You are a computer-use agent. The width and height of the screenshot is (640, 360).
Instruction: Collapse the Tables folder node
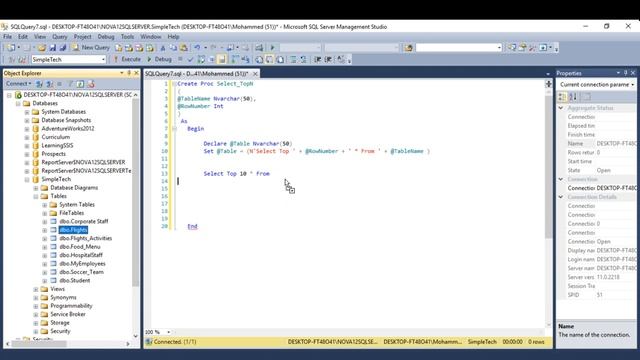[36, 196]
